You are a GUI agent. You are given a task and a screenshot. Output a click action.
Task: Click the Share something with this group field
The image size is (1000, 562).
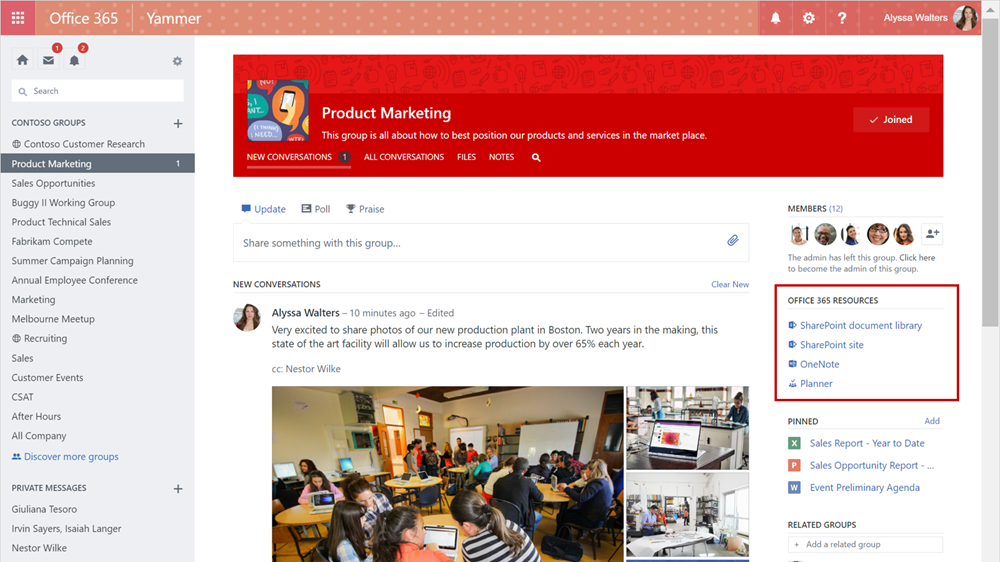pyautogui.click(x=491, y=242)
